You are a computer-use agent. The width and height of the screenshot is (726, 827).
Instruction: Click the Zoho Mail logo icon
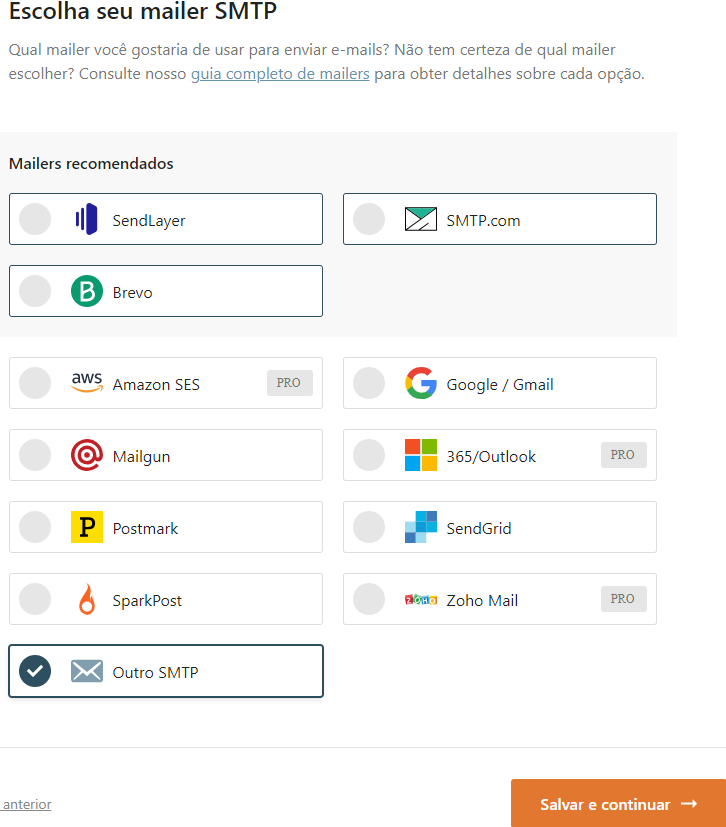421,599
